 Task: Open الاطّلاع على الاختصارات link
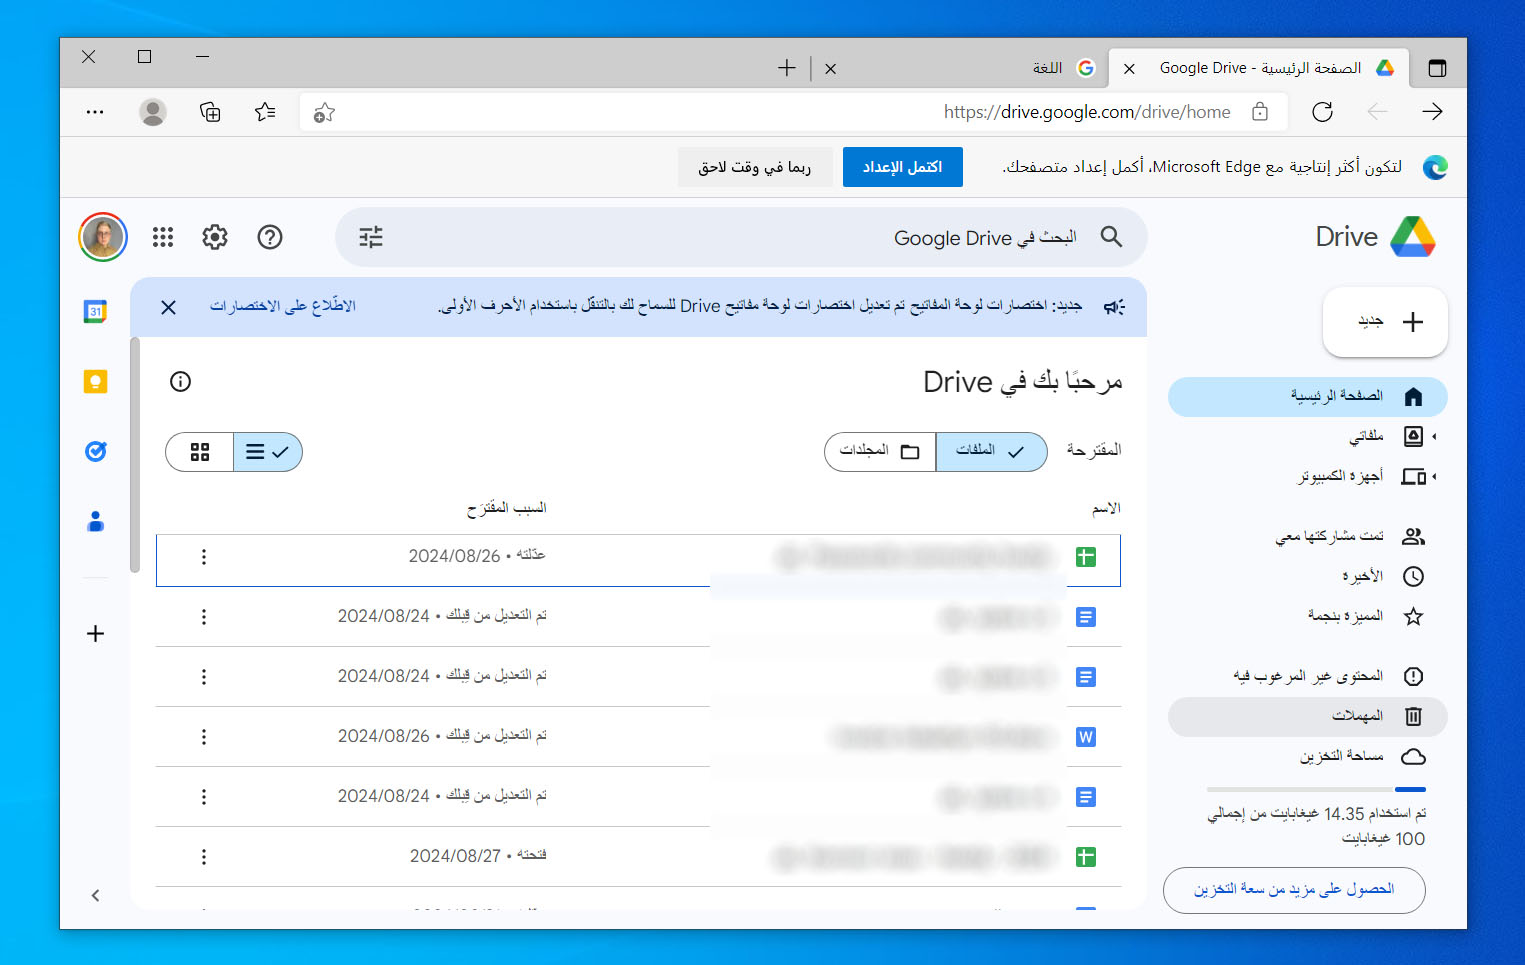coord(282,306)
